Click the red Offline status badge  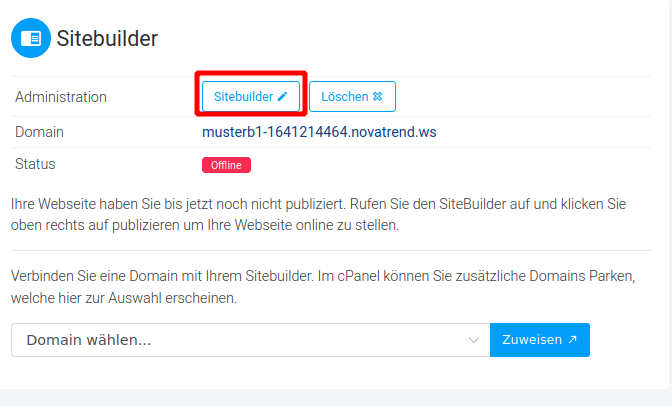[226, 165]
